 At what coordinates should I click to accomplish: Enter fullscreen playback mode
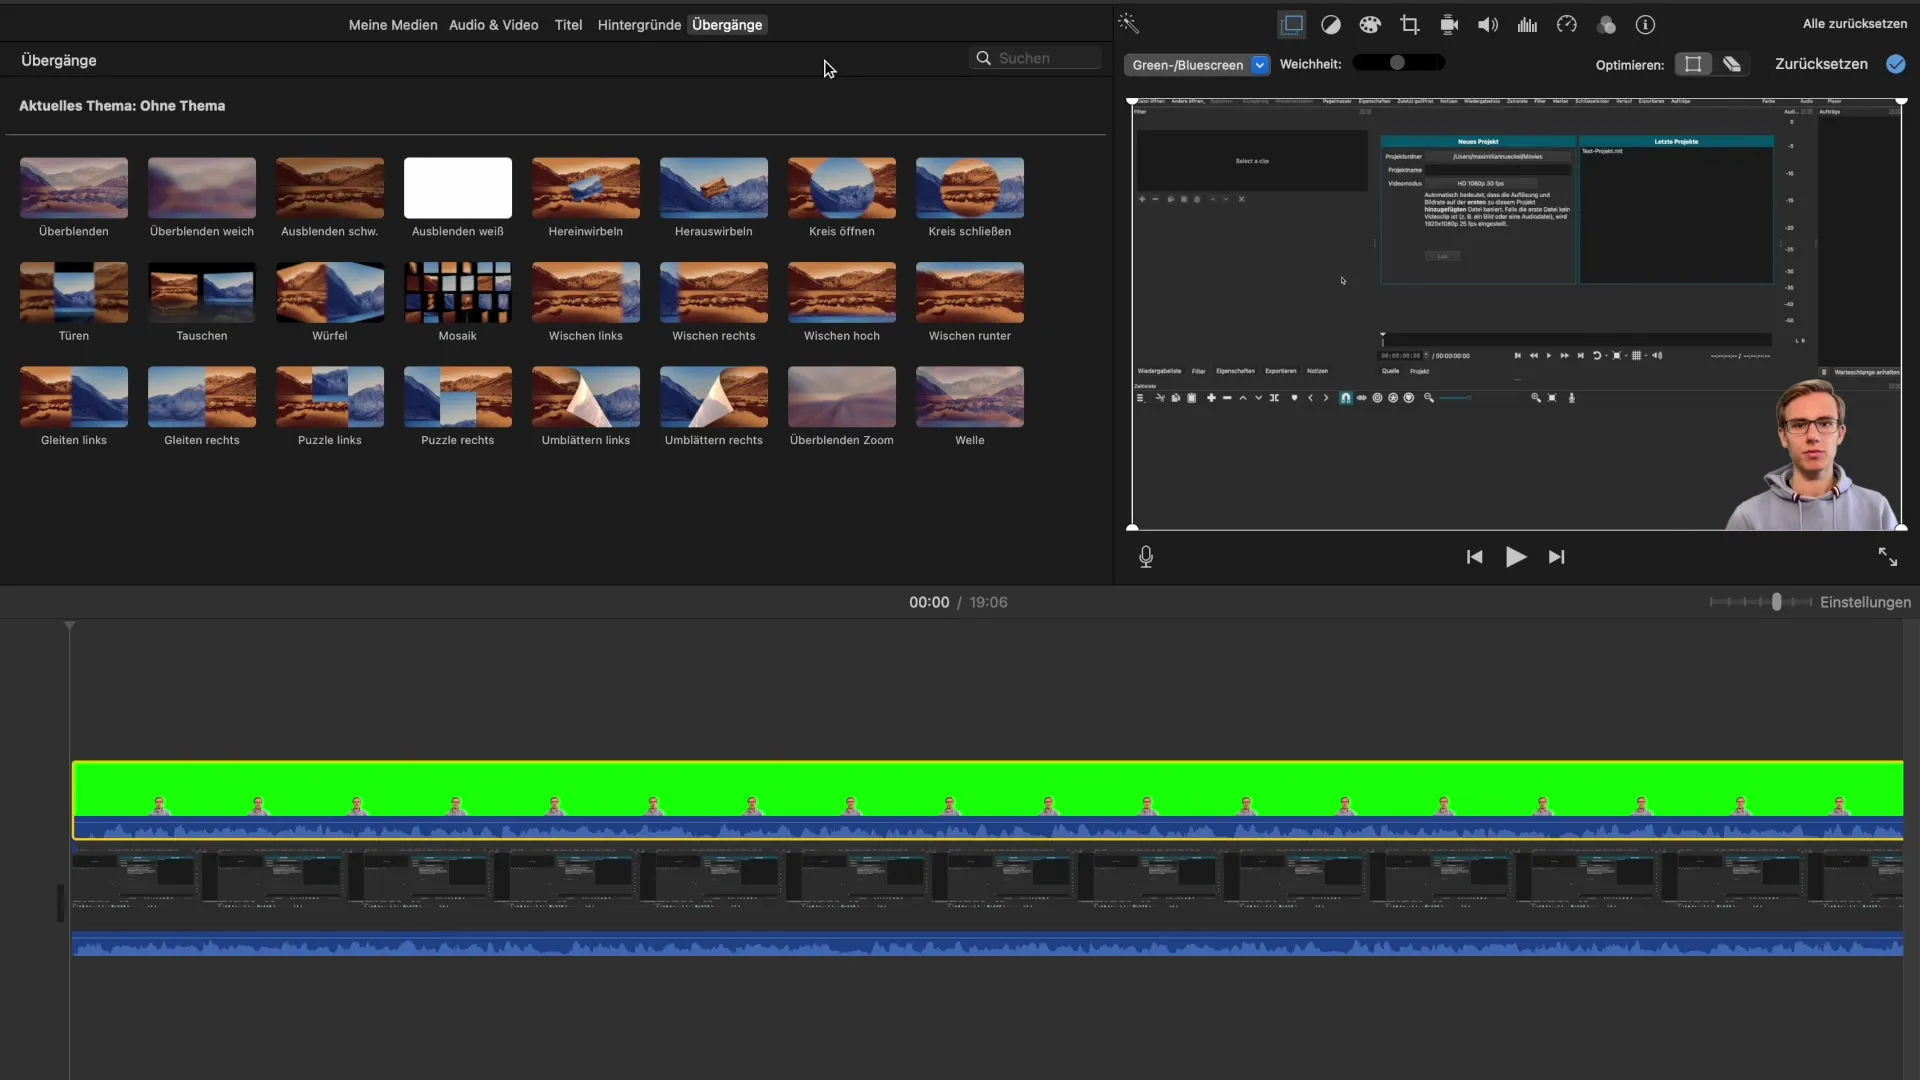(x=1888, y=557)
